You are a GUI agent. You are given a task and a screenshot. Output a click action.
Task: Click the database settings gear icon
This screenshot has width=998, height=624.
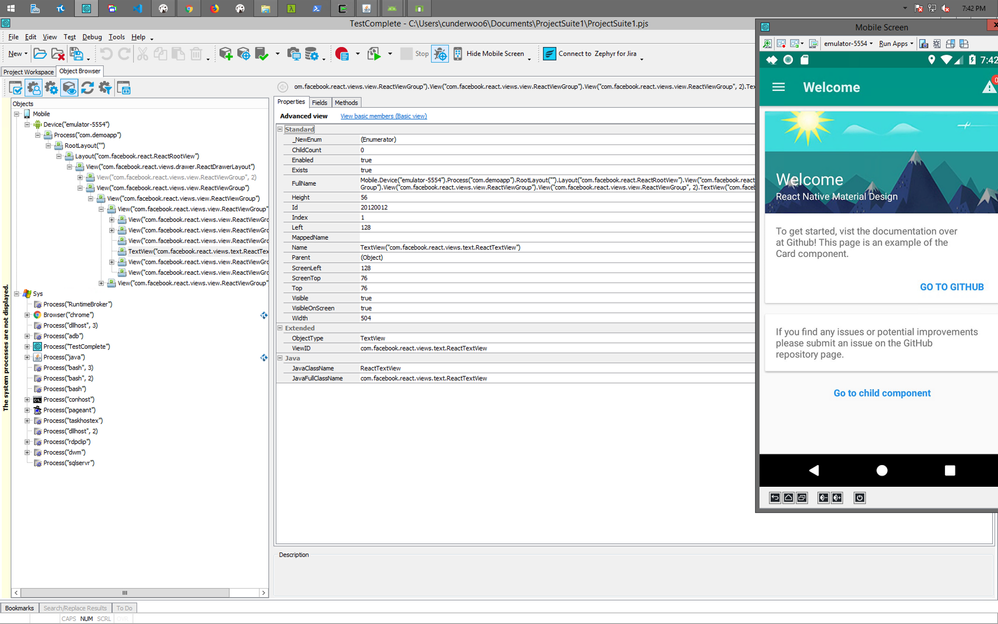click(x=312, y=54)
